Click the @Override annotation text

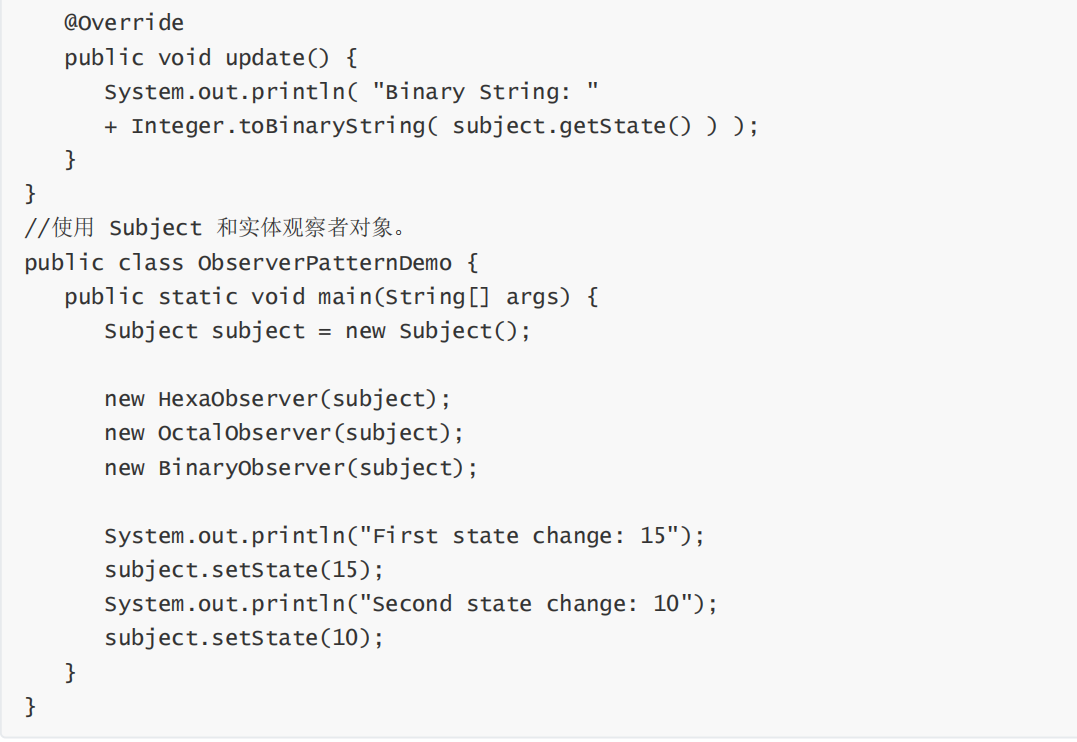(x=124, y=23)
